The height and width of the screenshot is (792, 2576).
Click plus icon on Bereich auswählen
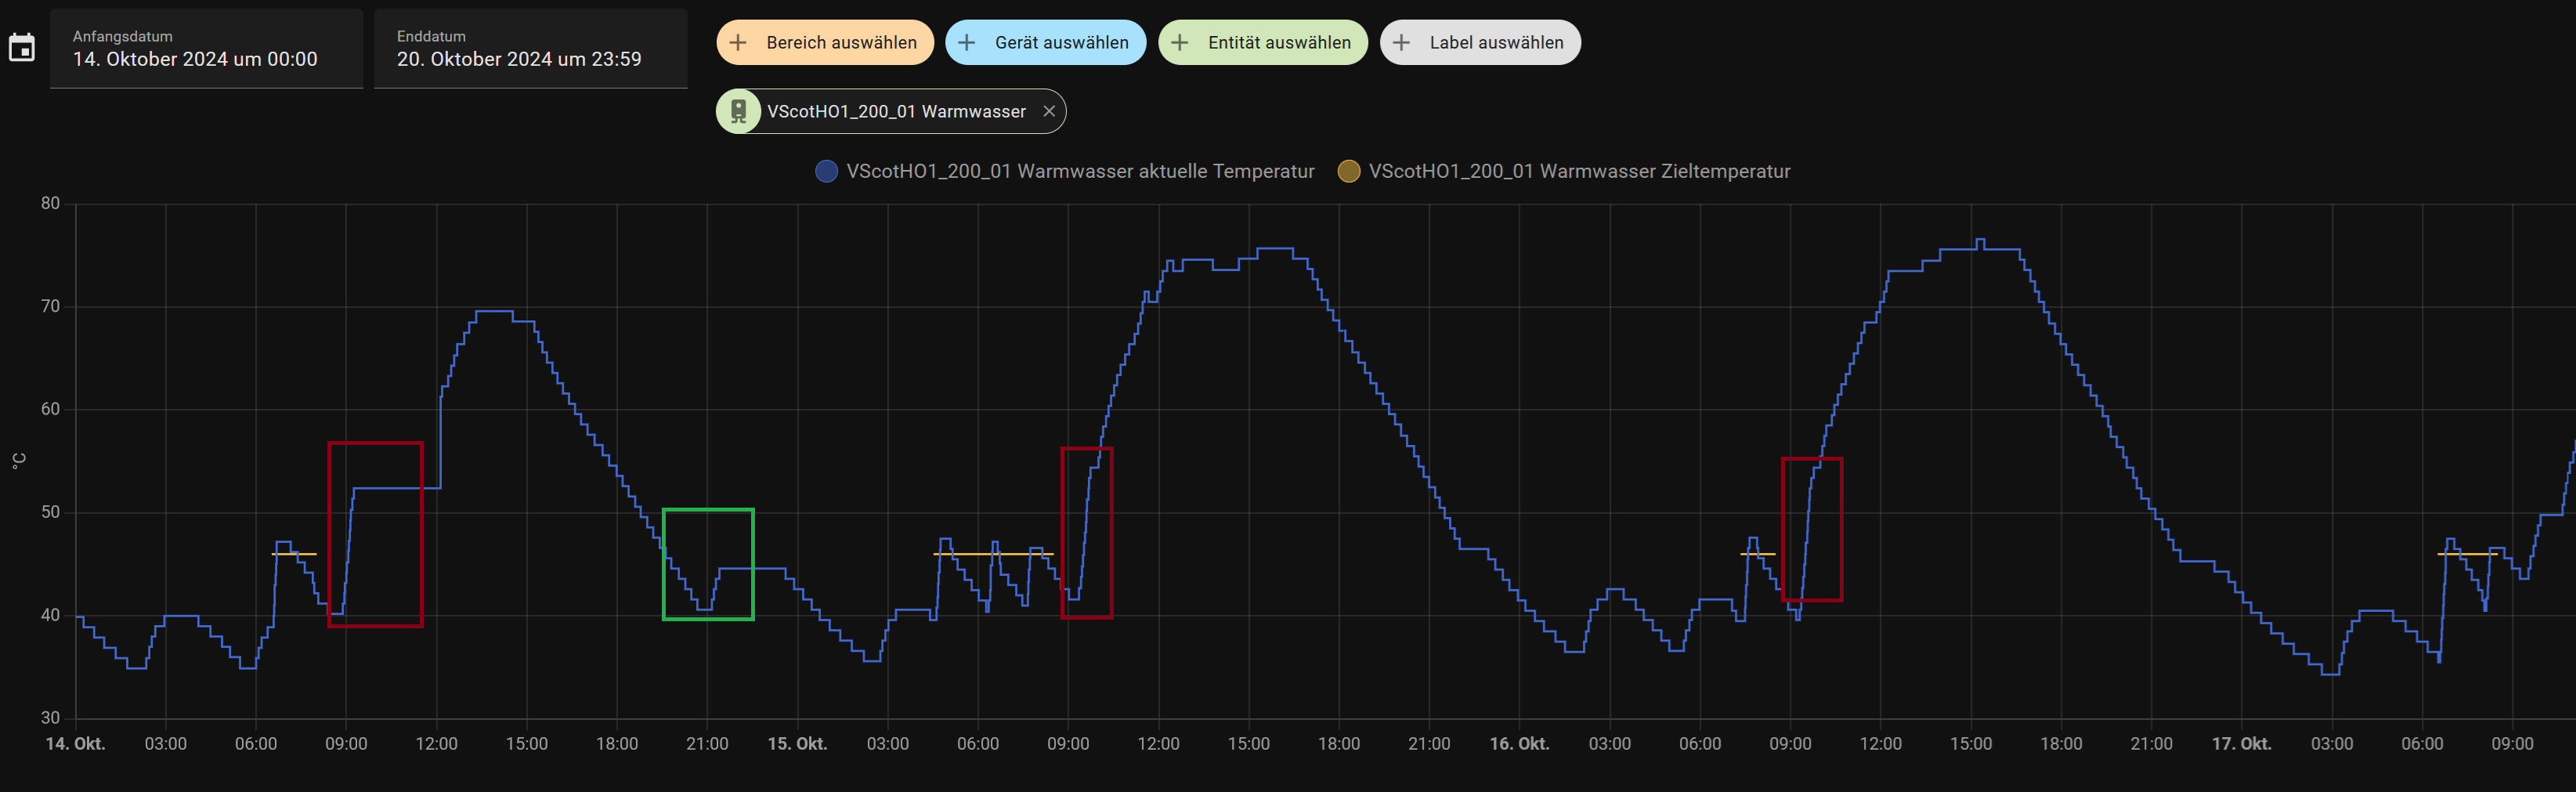point(738,42)
